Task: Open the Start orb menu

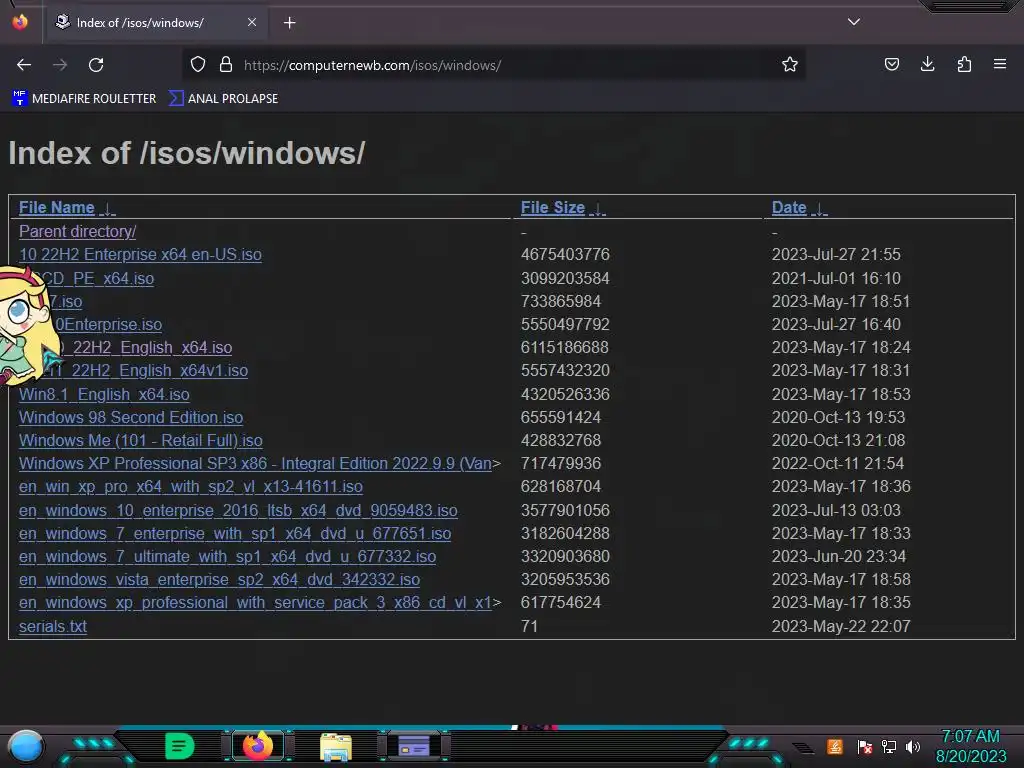Action: click(25, 746)
